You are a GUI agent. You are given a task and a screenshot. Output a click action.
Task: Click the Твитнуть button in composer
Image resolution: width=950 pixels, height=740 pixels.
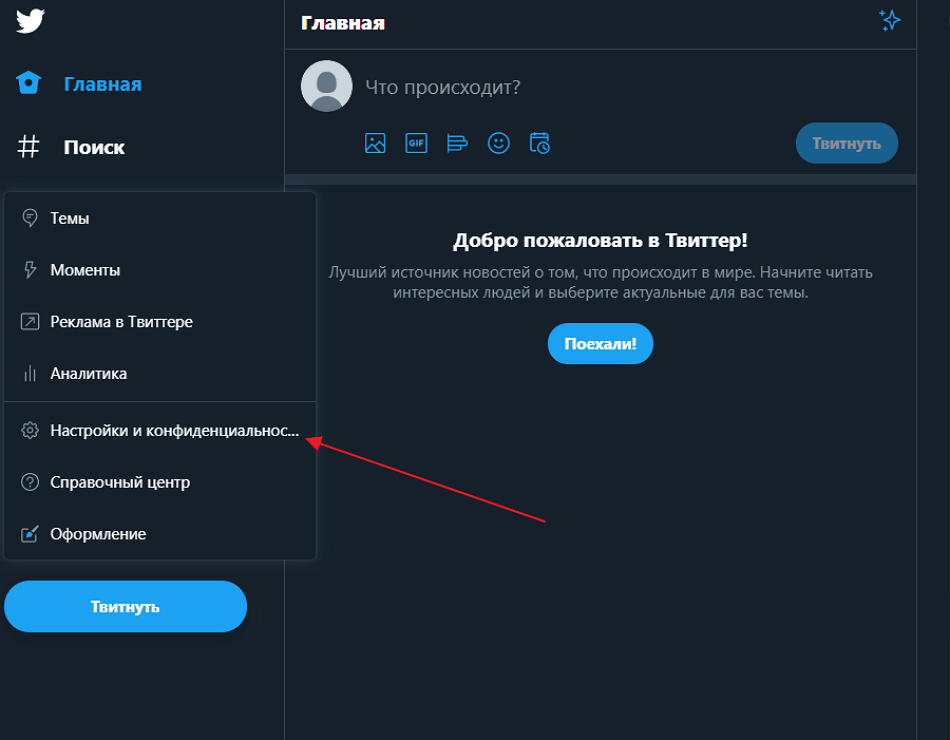pyautogui.click(x=846, y=143)
